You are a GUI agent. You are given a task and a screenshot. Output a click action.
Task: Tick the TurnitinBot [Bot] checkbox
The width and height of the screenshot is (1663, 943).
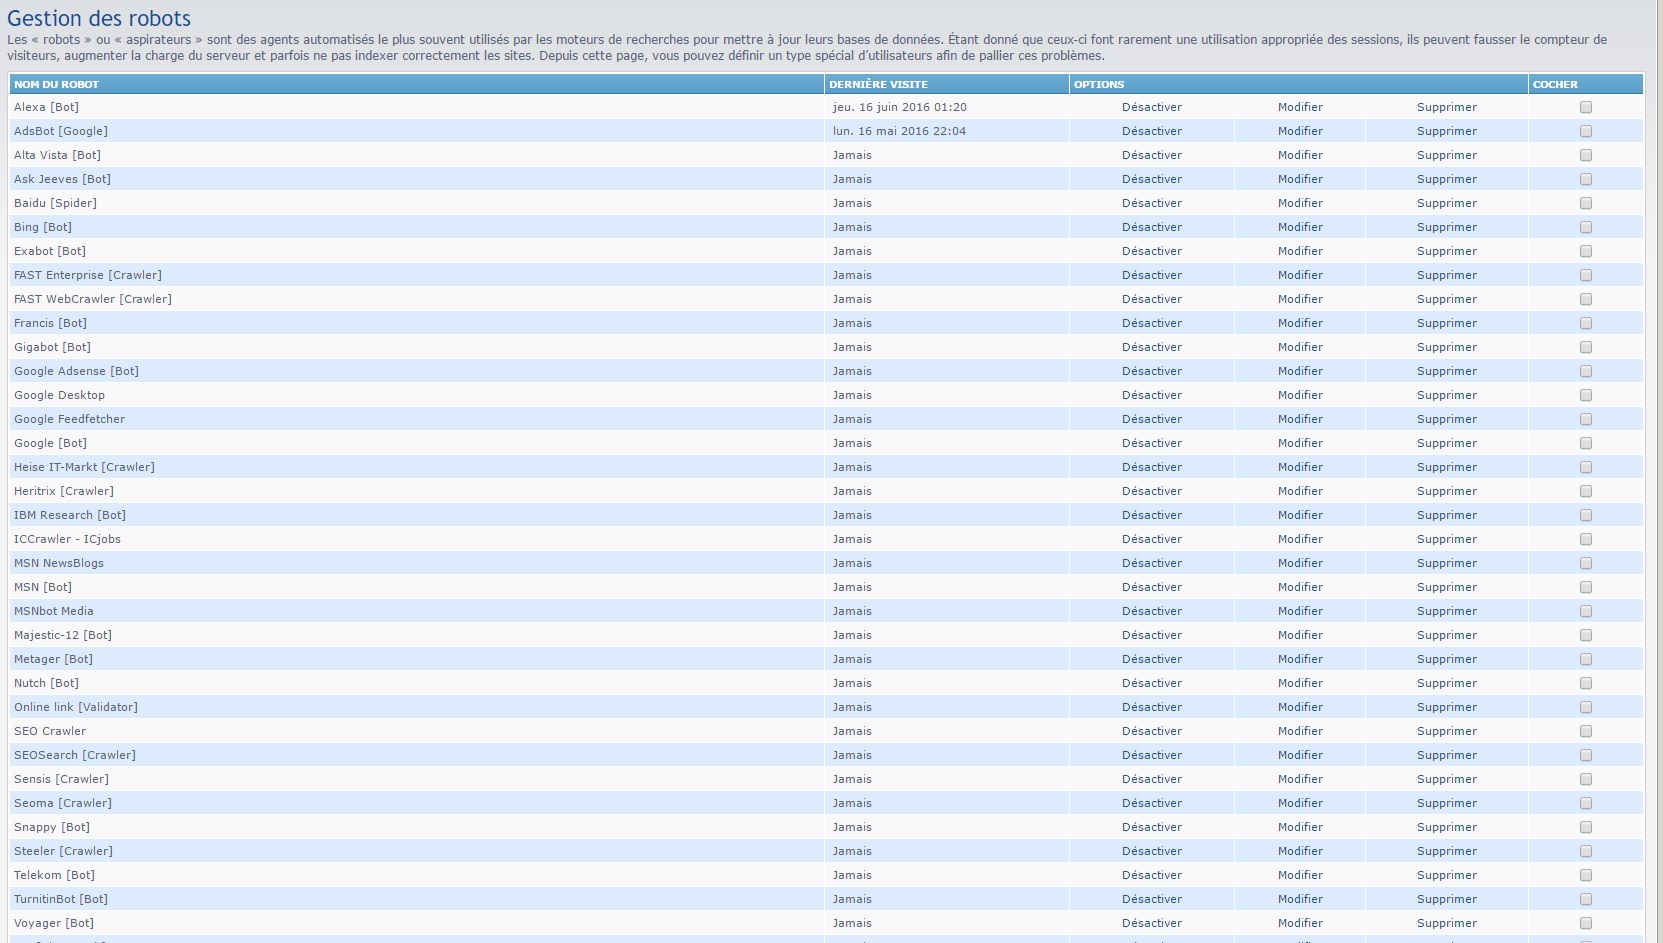(x=1586, y=899)
